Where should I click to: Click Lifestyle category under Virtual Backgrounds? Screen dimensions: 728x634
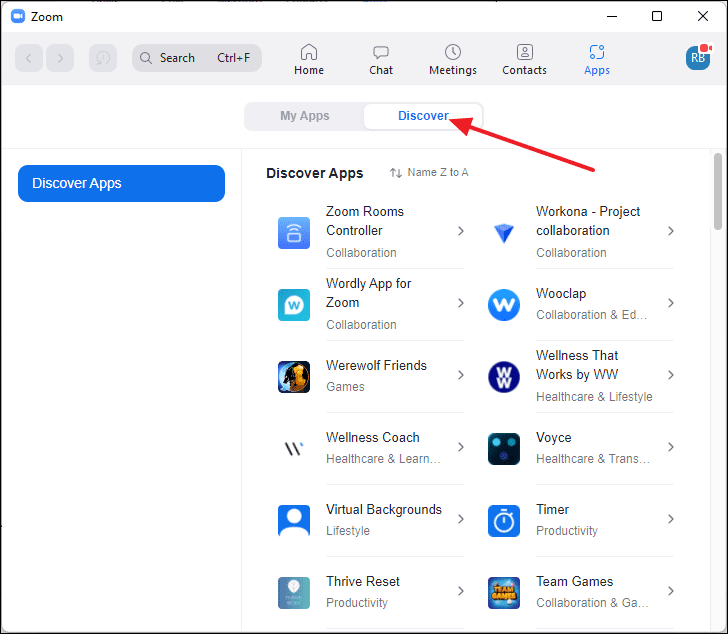pos(348,530)
